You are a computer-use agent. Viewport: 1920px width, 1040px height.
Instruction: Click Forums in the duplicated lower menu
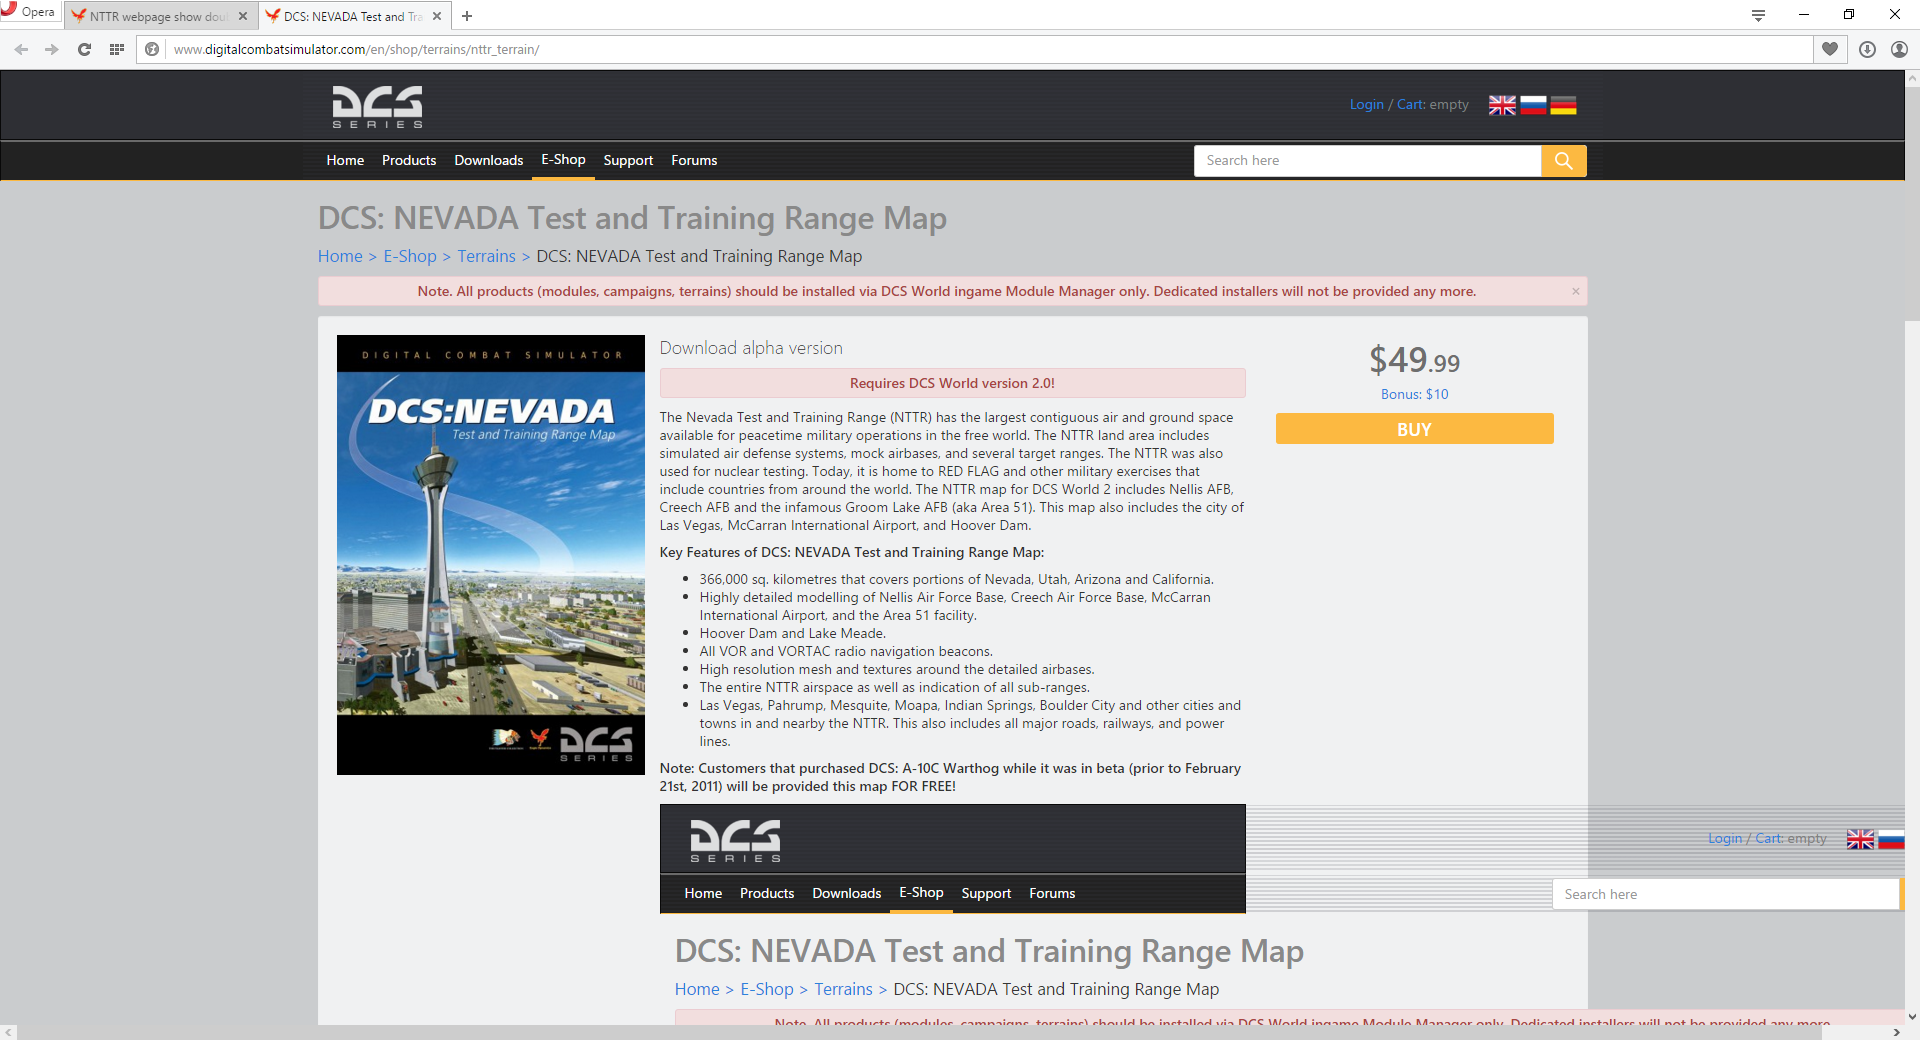1052,893
